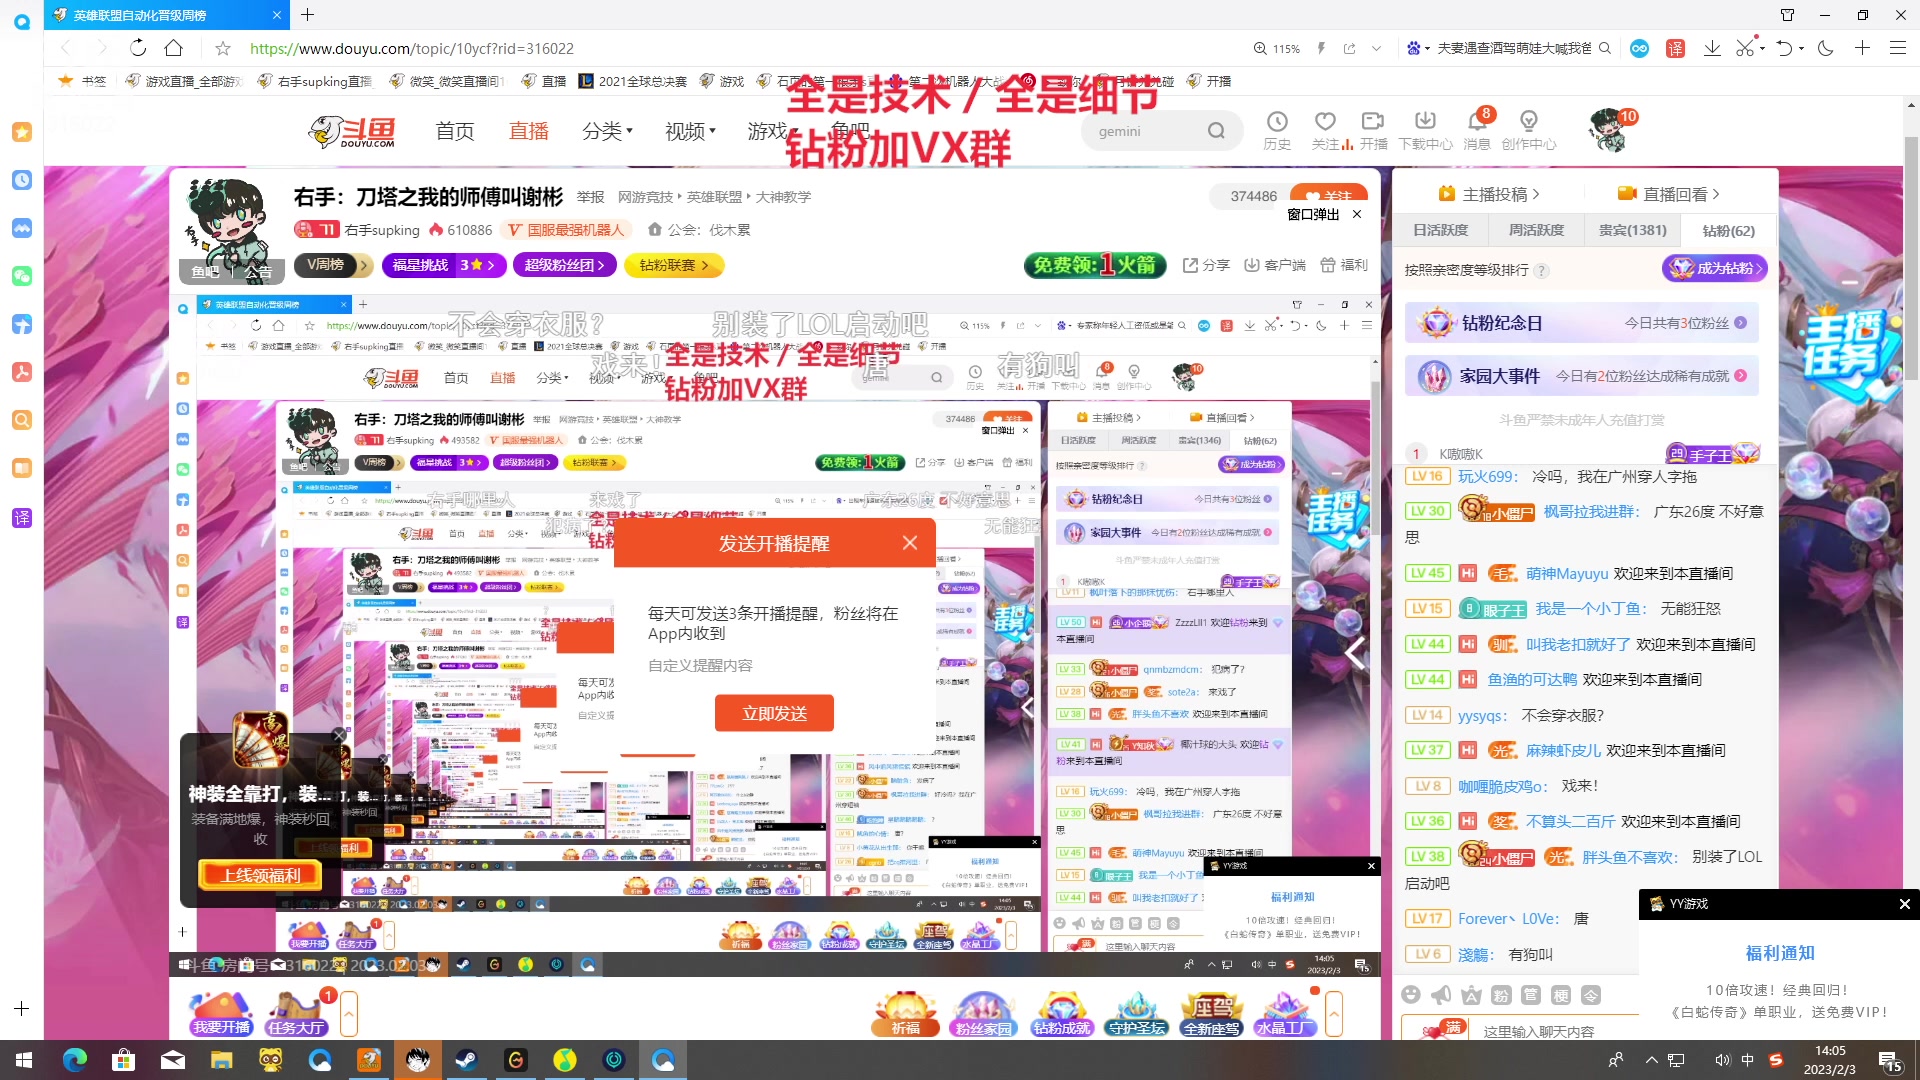
Task: Open 守护圣坛 activity icon
Action: 1137,1013
